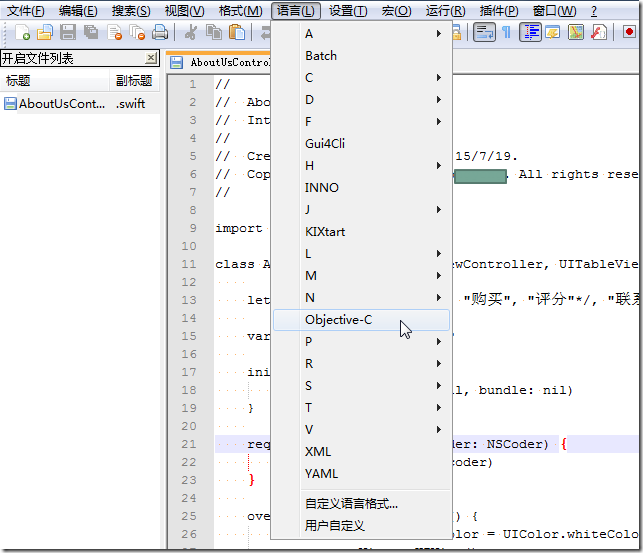This screenshot has width=643, height=553.
Task: Open 自定义语言格式... dialog
Action: (361, 503)
